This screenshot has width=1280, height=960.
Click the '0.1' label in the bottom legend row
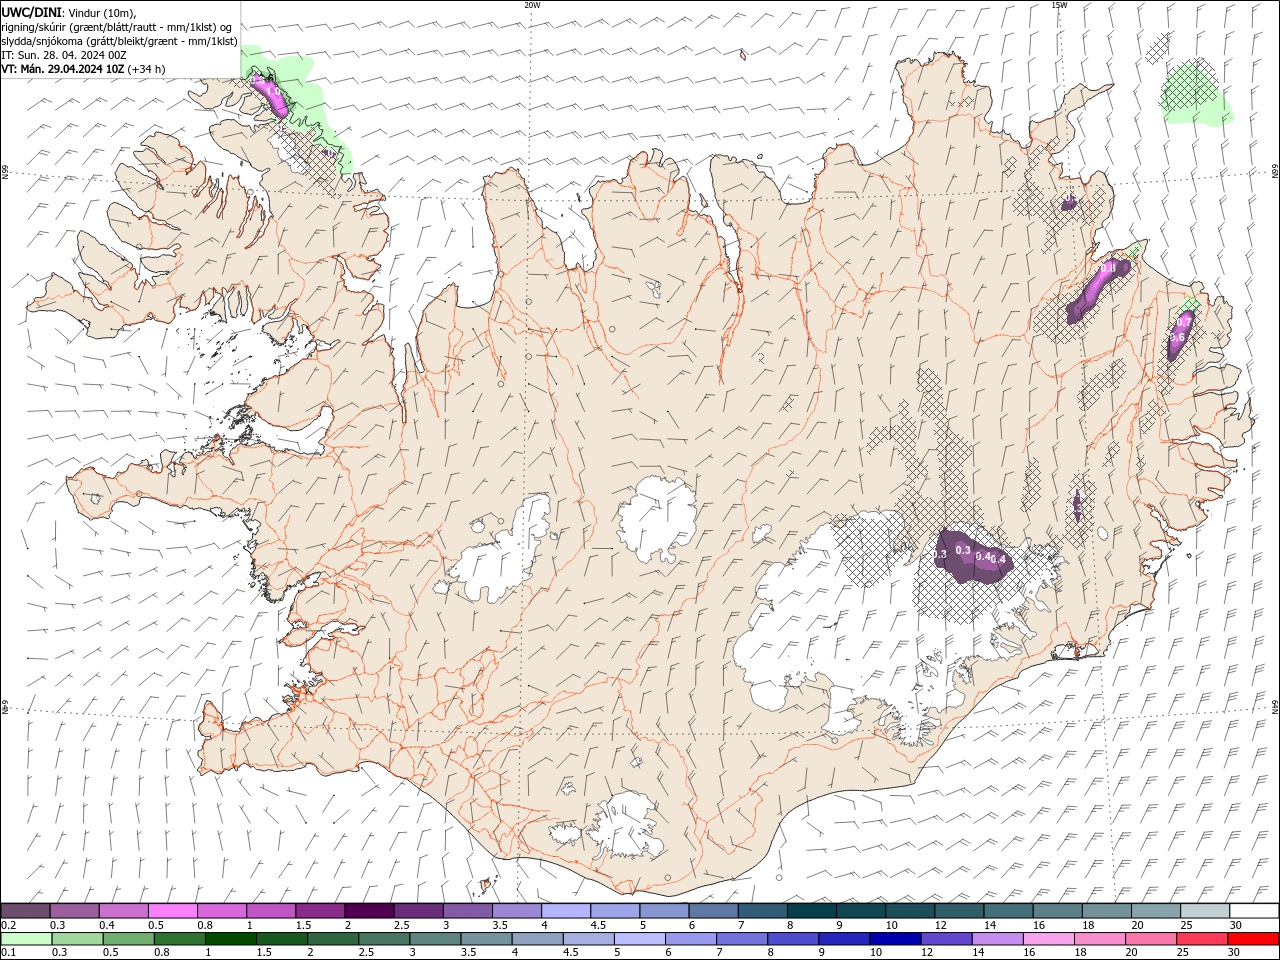(x=8, y=953)
